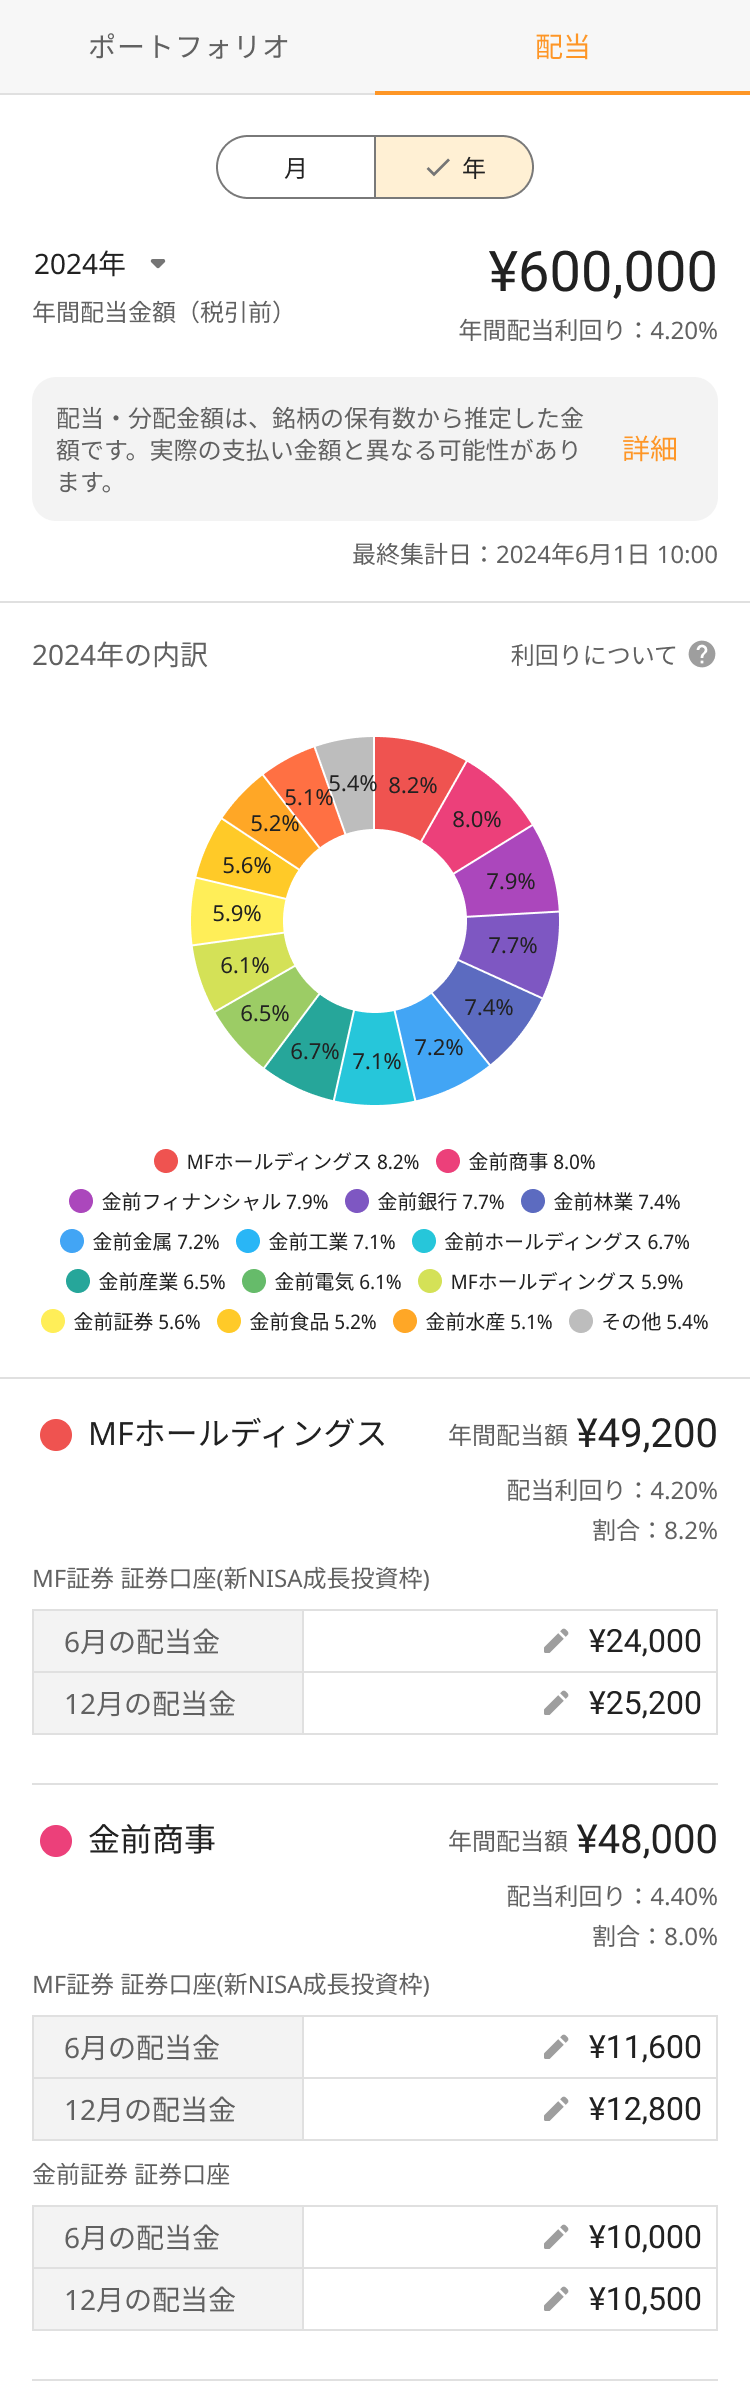Edit MFホールディングス 12月 dividend ¥25,200 pencil
This screenshot has width=750, height=2386.
pyautogui.click(x=556, y=1703)
